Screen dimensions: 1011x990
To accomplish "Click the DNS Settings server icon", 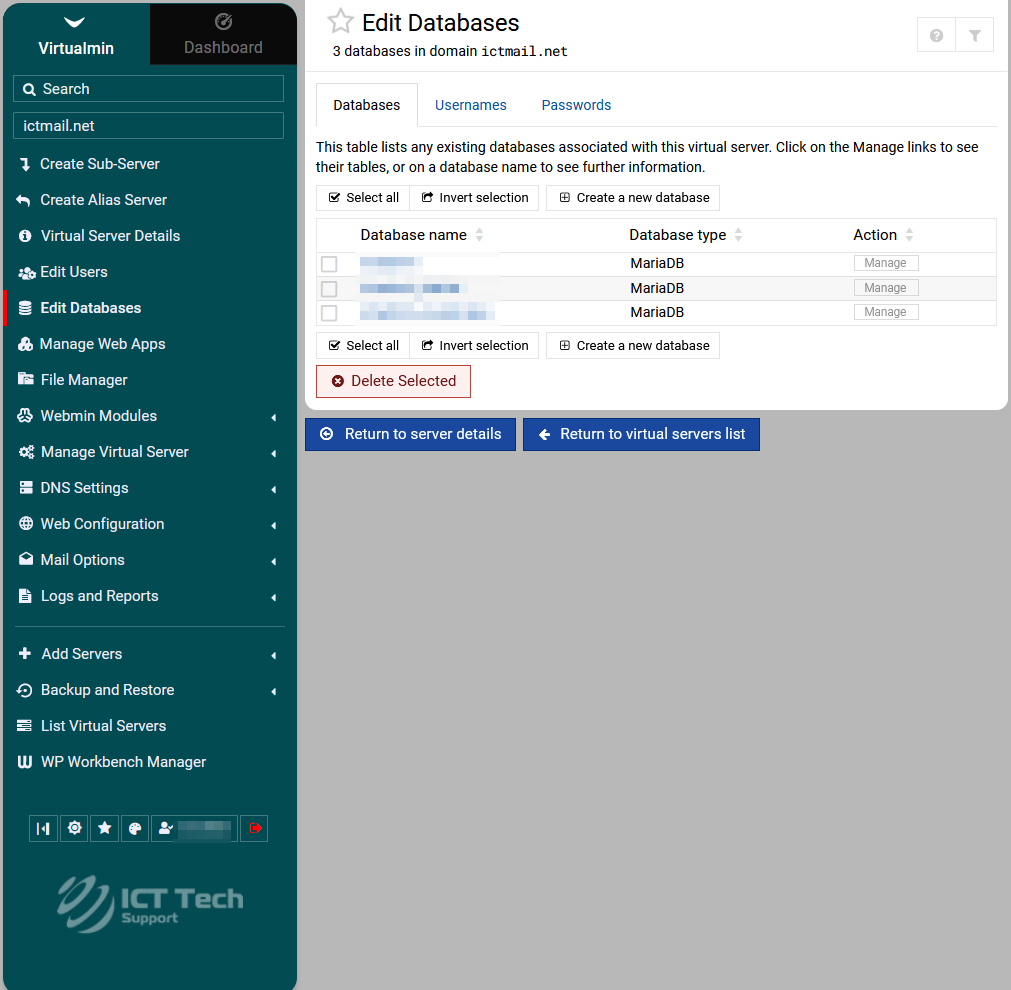I will click(x=26, y=488).
